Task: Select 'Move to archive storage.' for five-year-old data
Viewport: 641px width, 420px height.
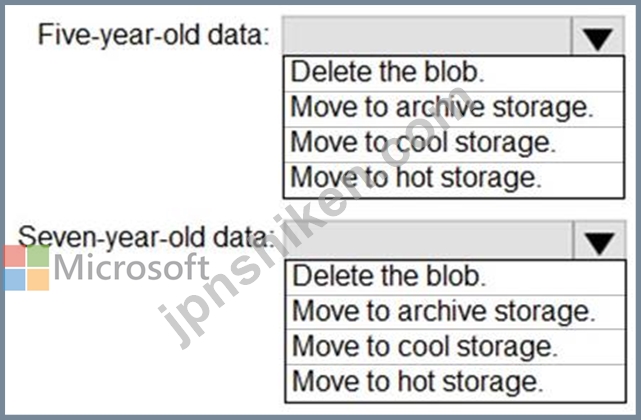Action: pyautogui.click(x=453, y=109)
